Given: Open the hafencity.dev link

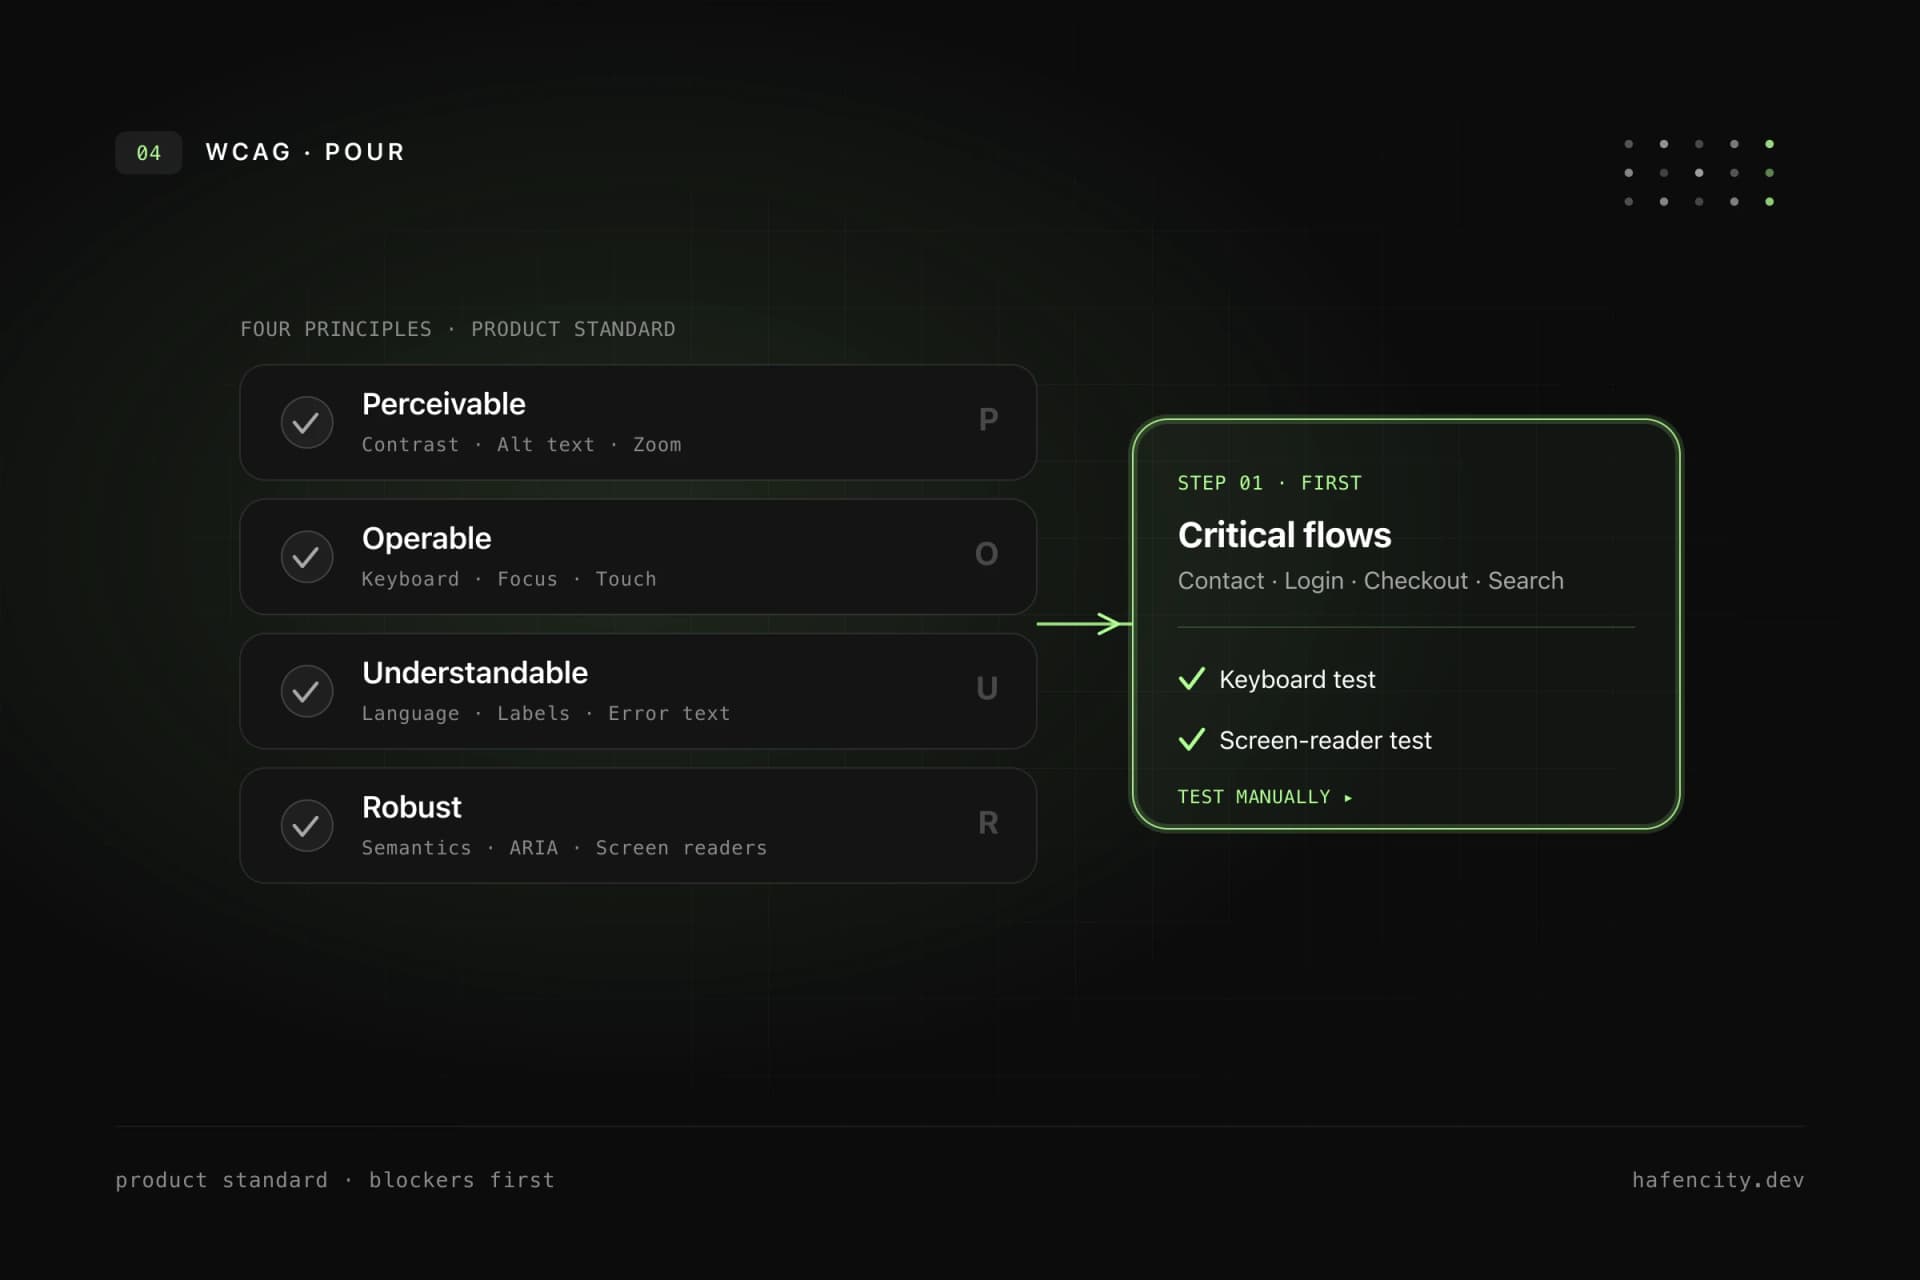Looking at the screenshot, I should pos(1718,1180).
